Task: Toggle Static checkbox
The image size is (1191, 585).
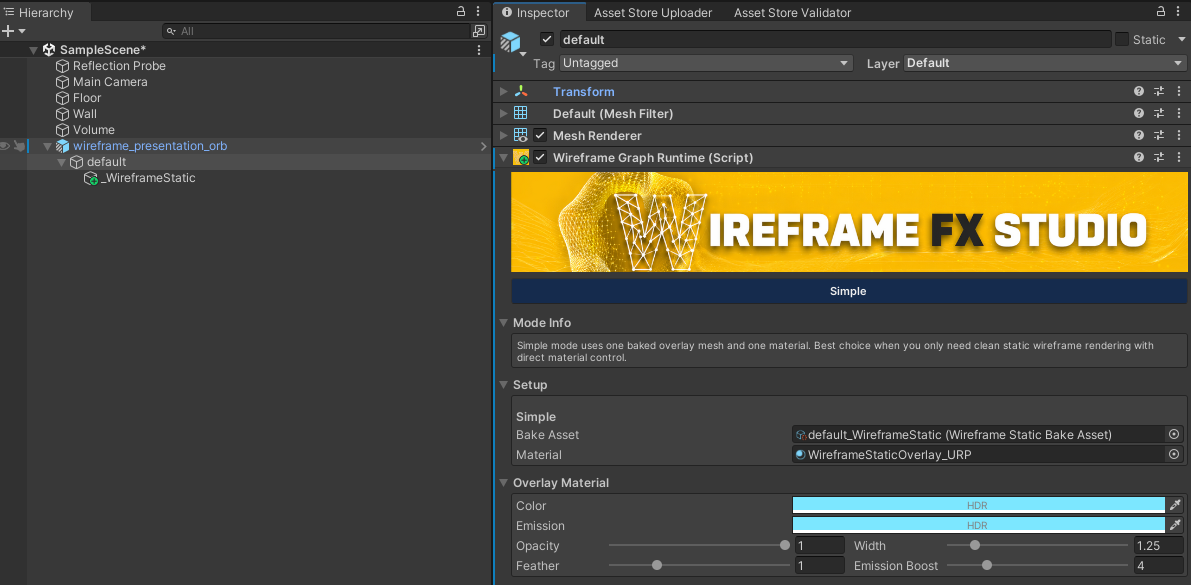Action: pyautogui.click(x=1122, y=40)
